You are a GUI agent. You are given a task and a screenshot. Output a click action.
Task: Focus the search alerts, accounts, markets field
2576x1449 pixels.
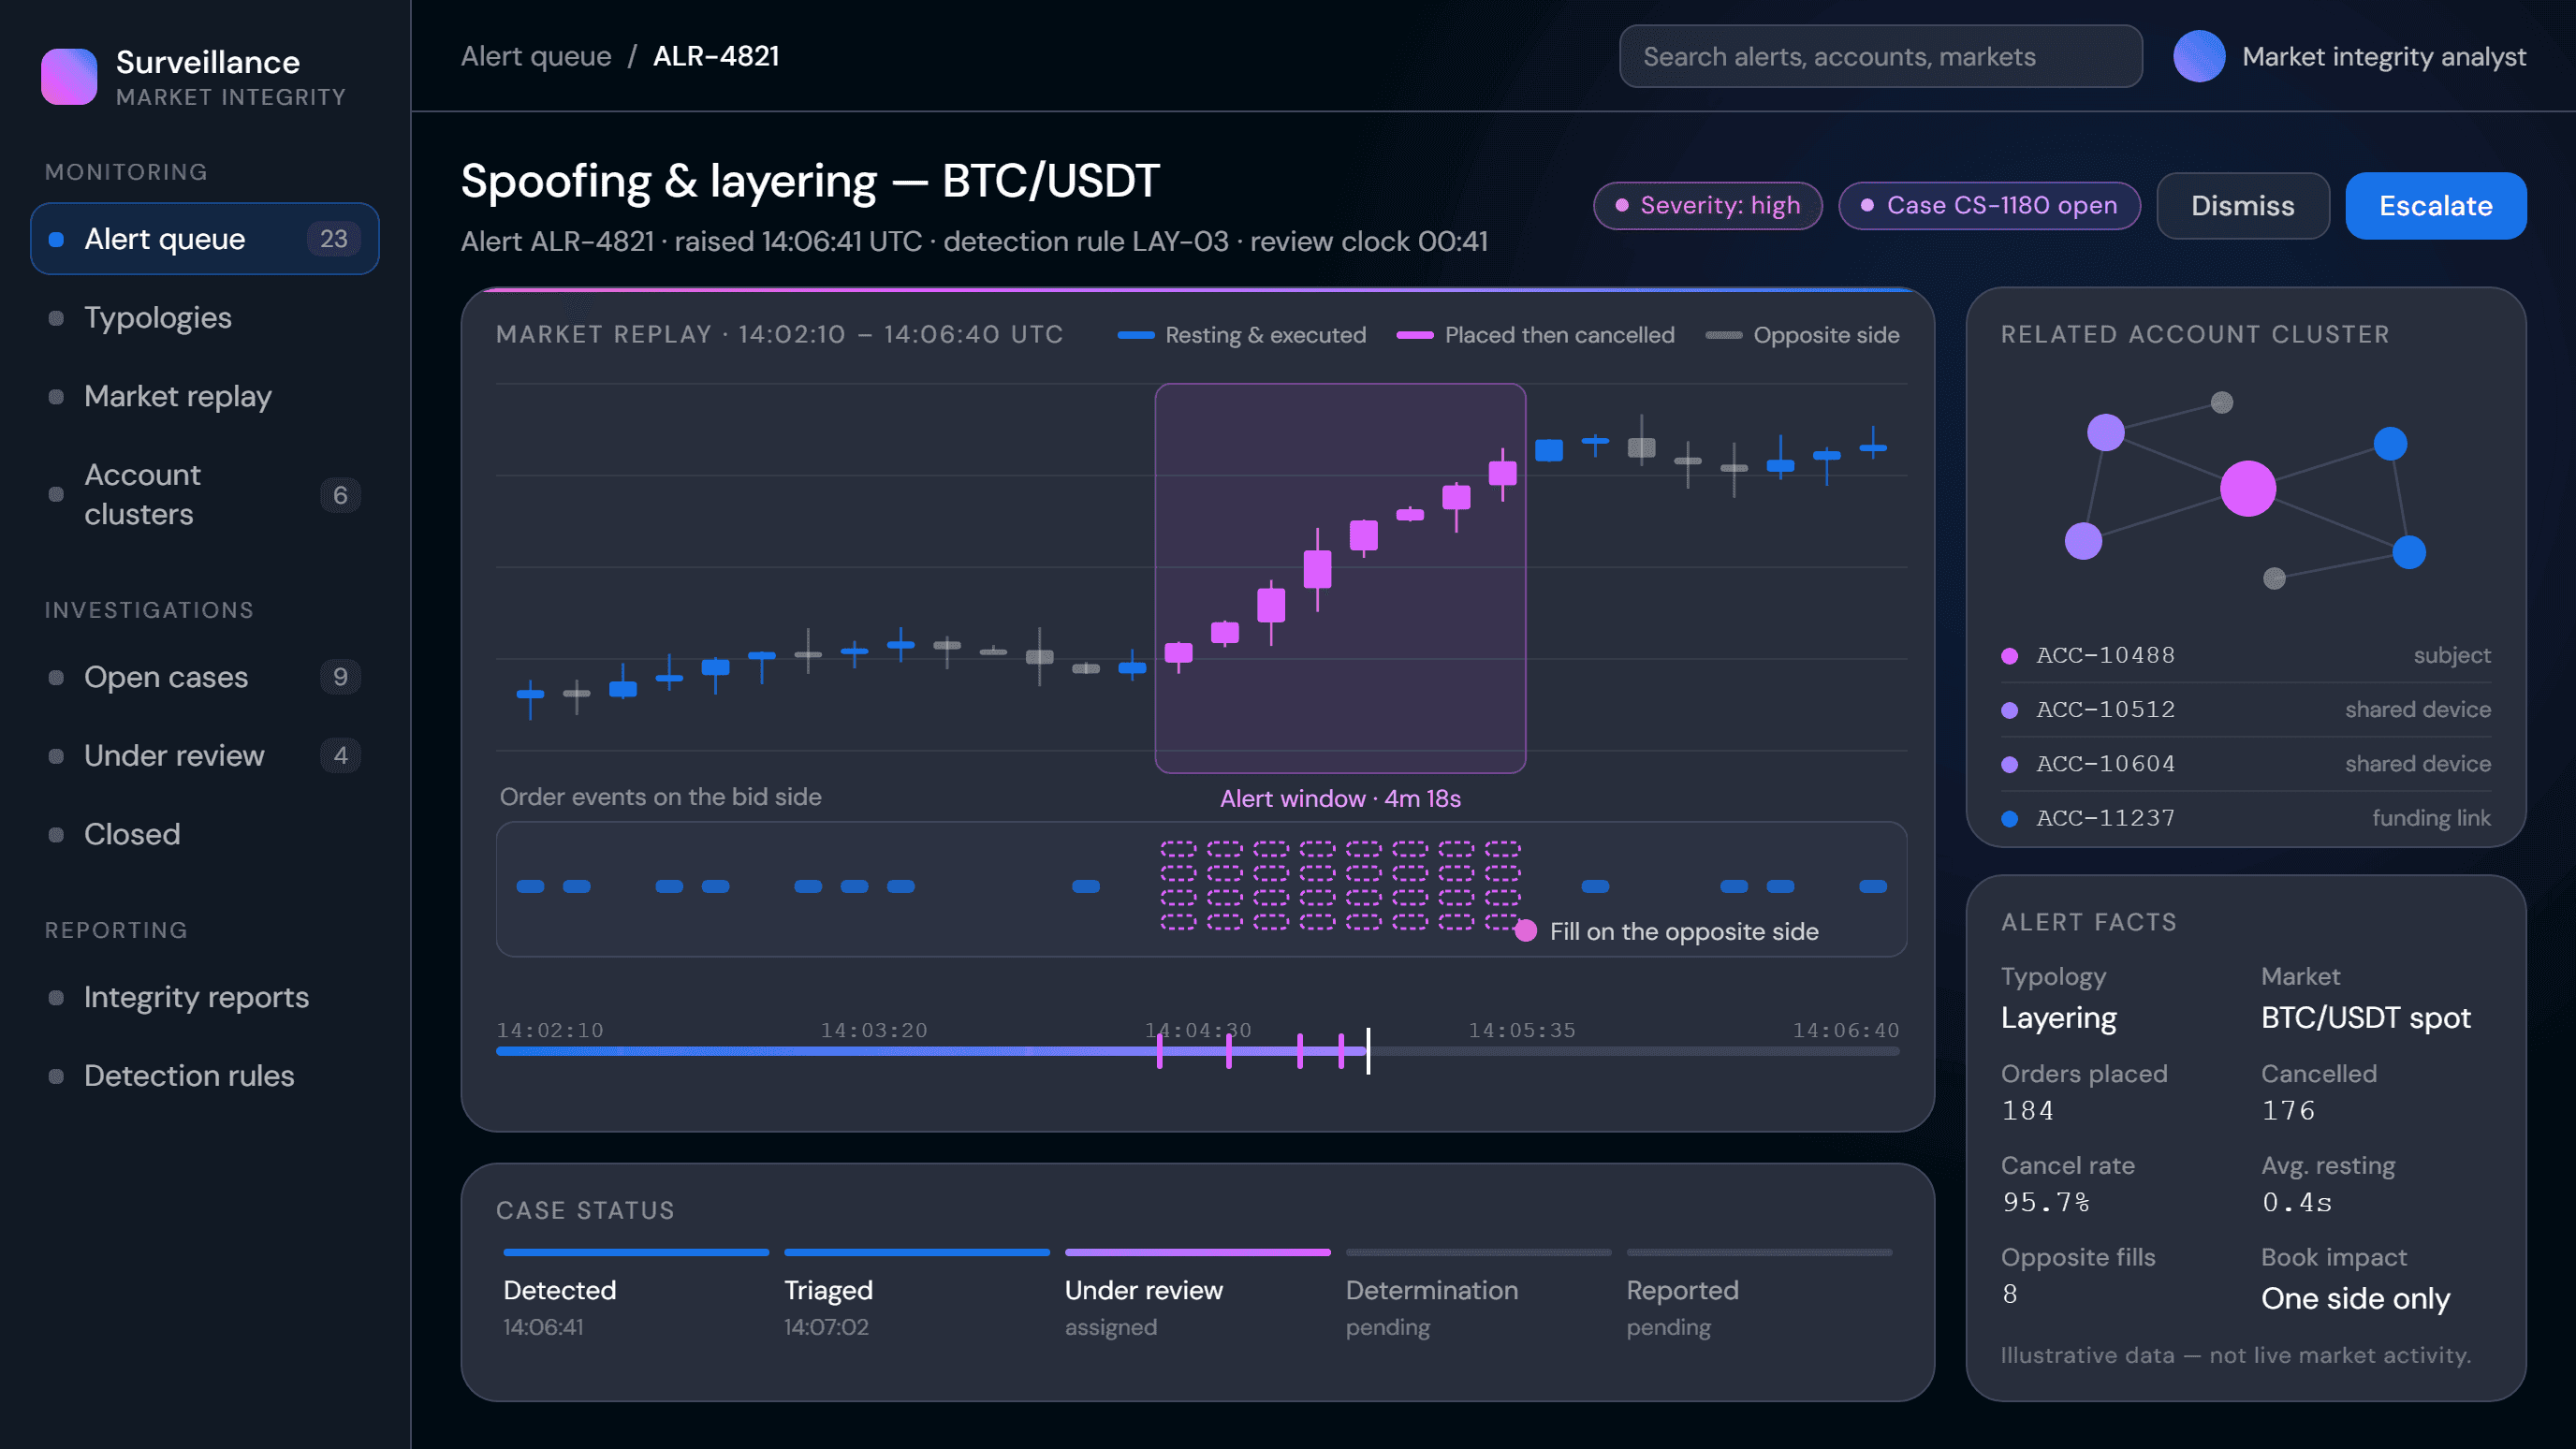coord(1880,57)
